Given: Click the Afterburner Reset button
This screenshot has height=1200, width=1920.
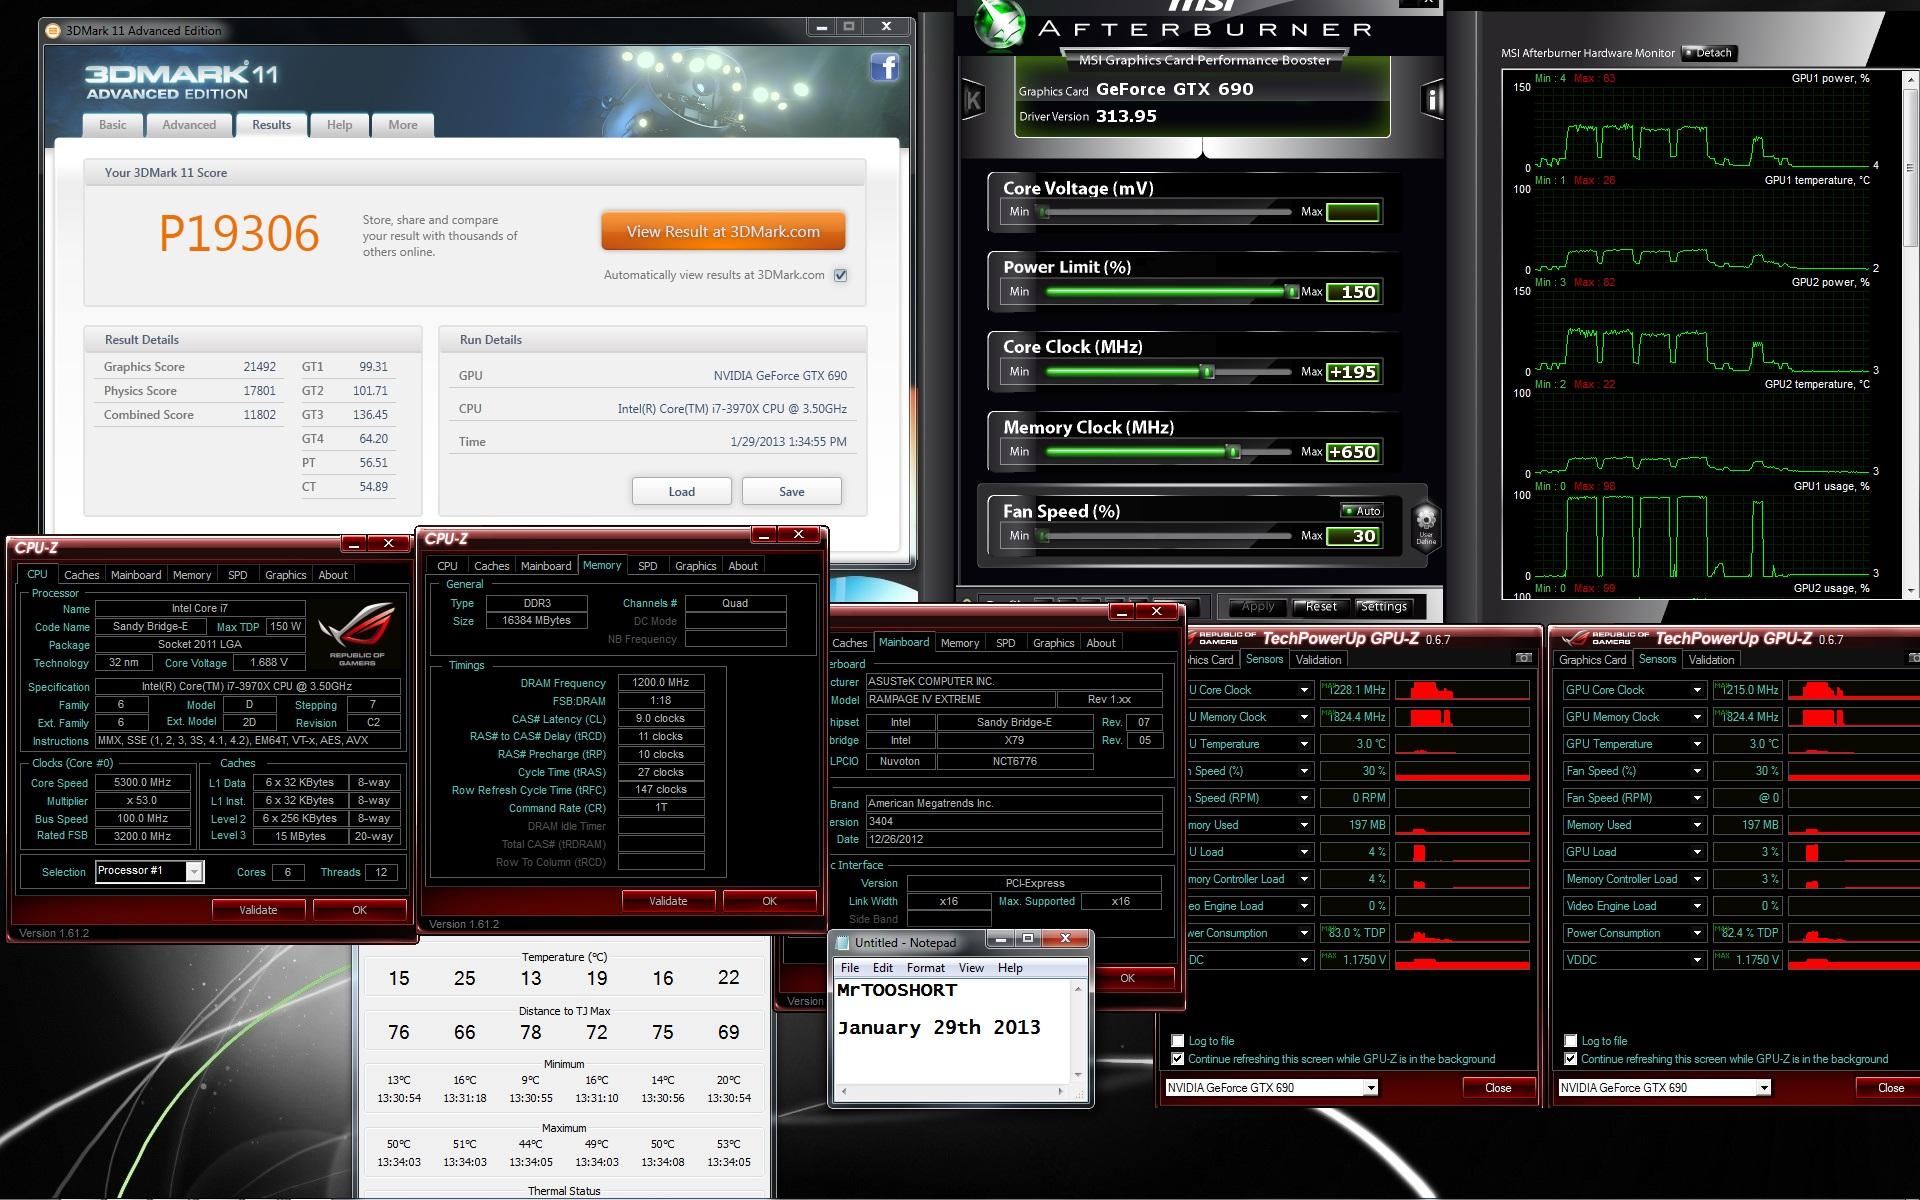Looking at the screenshot, I should [x=1320, y=607].
